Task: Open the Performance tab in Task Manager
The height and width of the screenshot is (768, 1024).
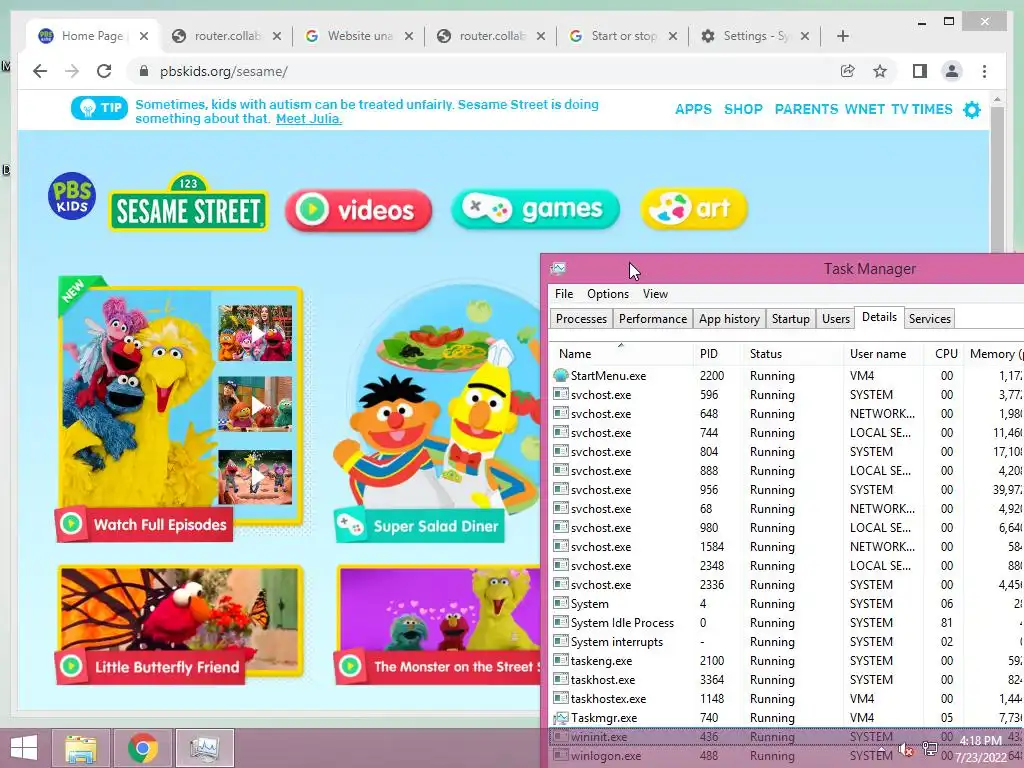Action: tap(652, 319)
